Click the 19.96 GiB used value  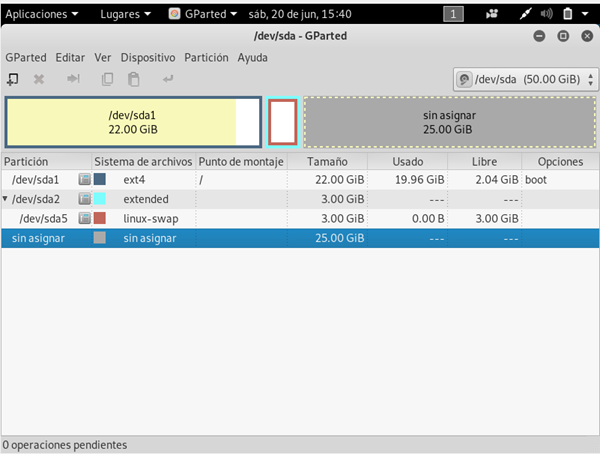[x=420, y=180]
